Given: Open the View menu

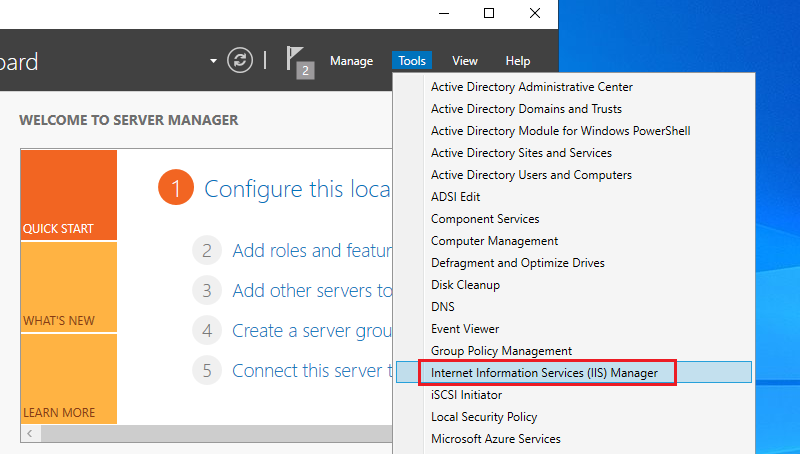Looking at the screenshot, I should [x=465, y=61].
